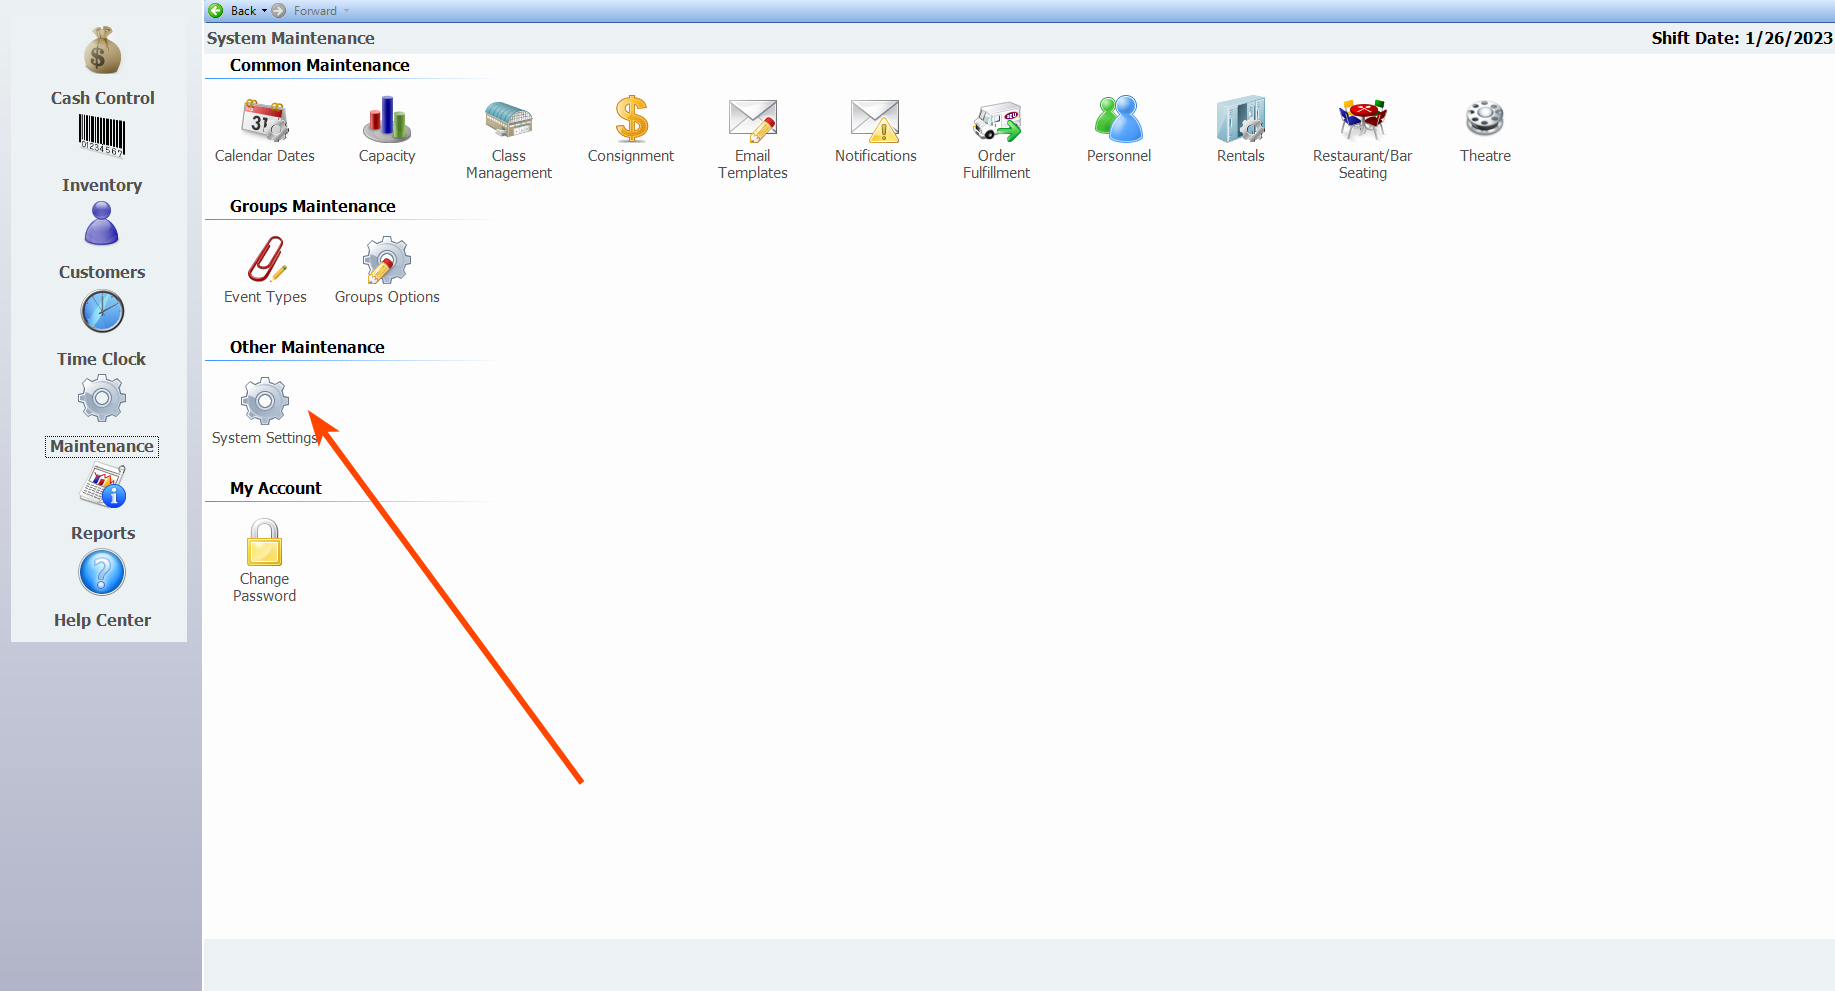1835x991 pixels.
Task: Open Event Types paperclip icon
Action: [x=265, y=262]
